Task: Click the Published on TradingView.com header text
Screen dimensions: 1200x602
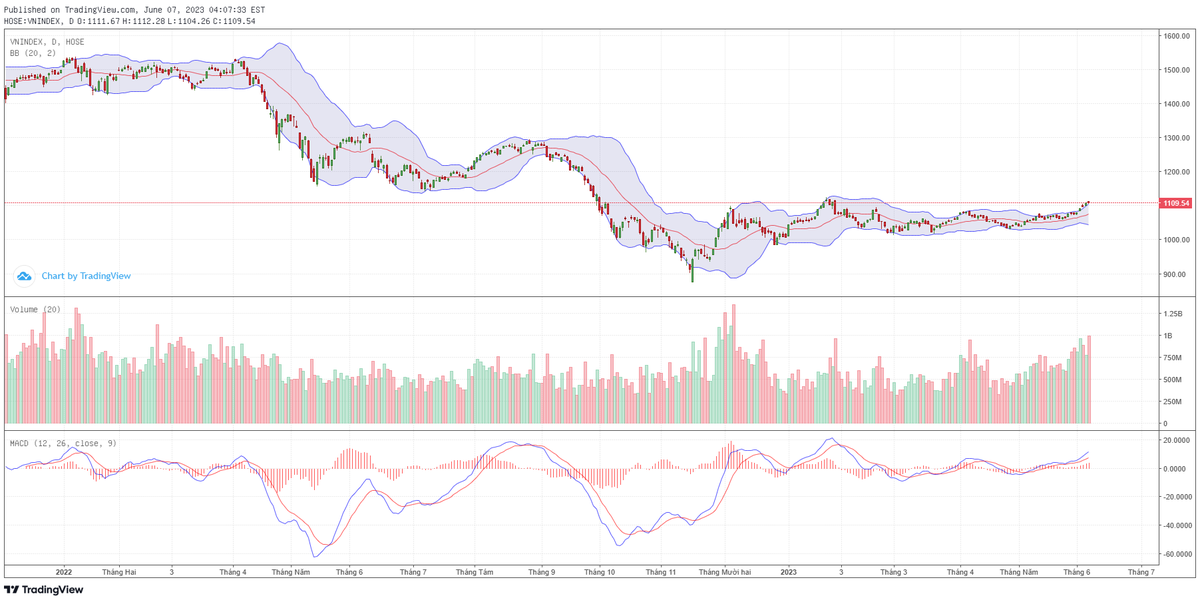Action: (136, 9)
